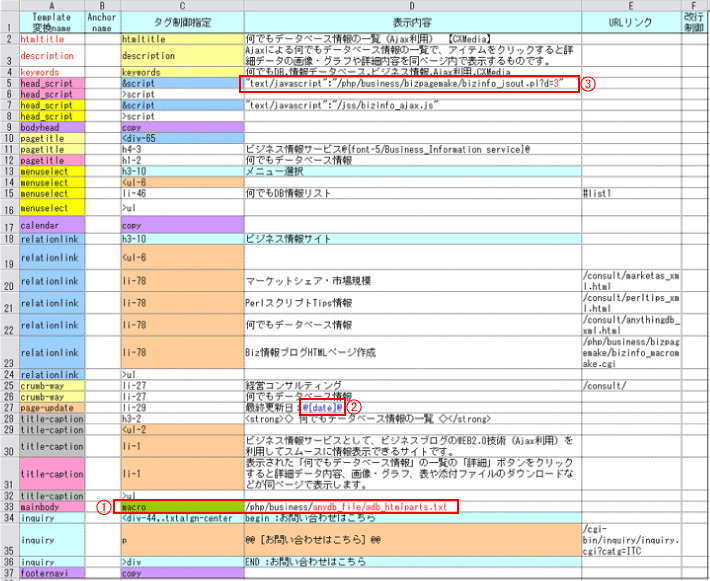710x581 pixels.
Task: Select row 33 via its row number
Action: pyautogui.click(x=10, y=507)
